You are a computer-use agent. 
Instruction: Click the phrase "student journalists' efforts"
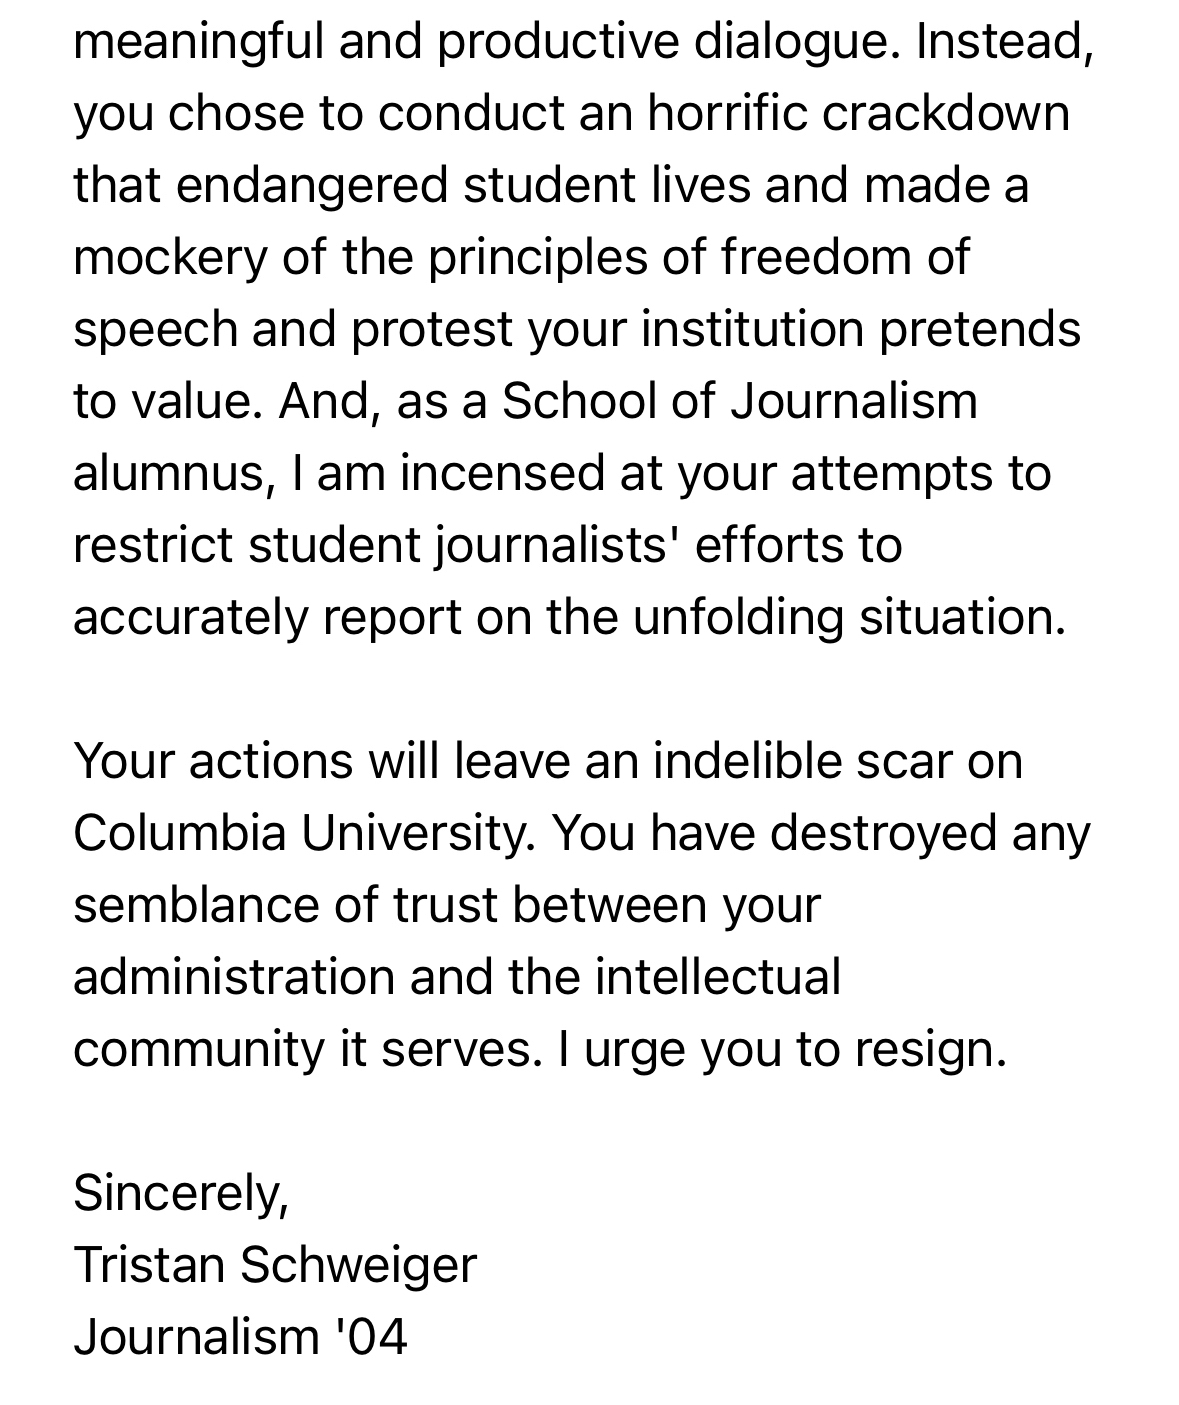click(574, 545)
